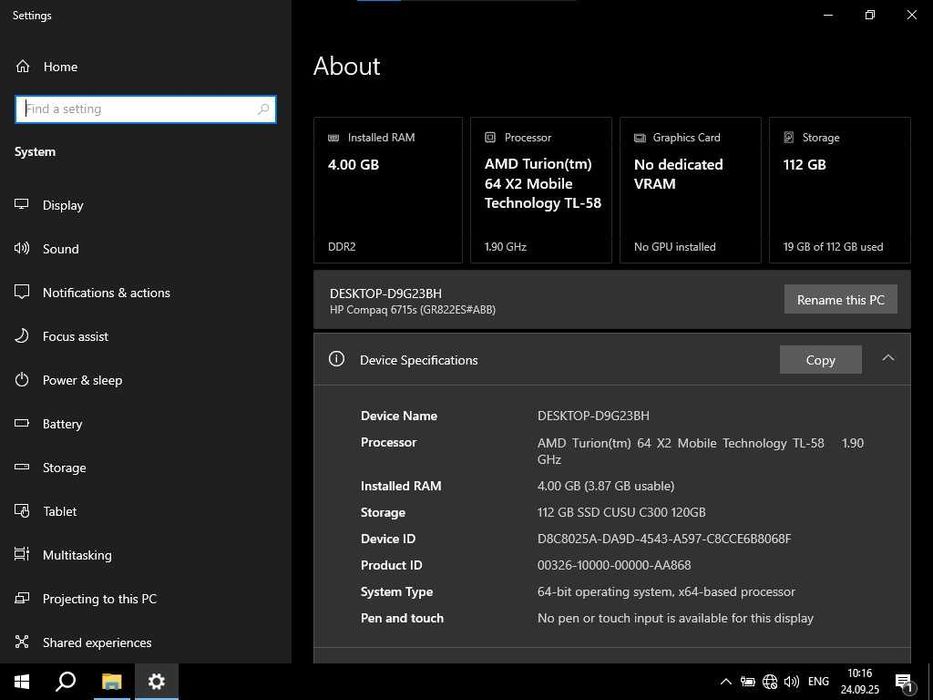933x700 pixels.
Task: Click the HP Compaq 6715s model text
Action: pyautogui.click(x=412, y=310)
